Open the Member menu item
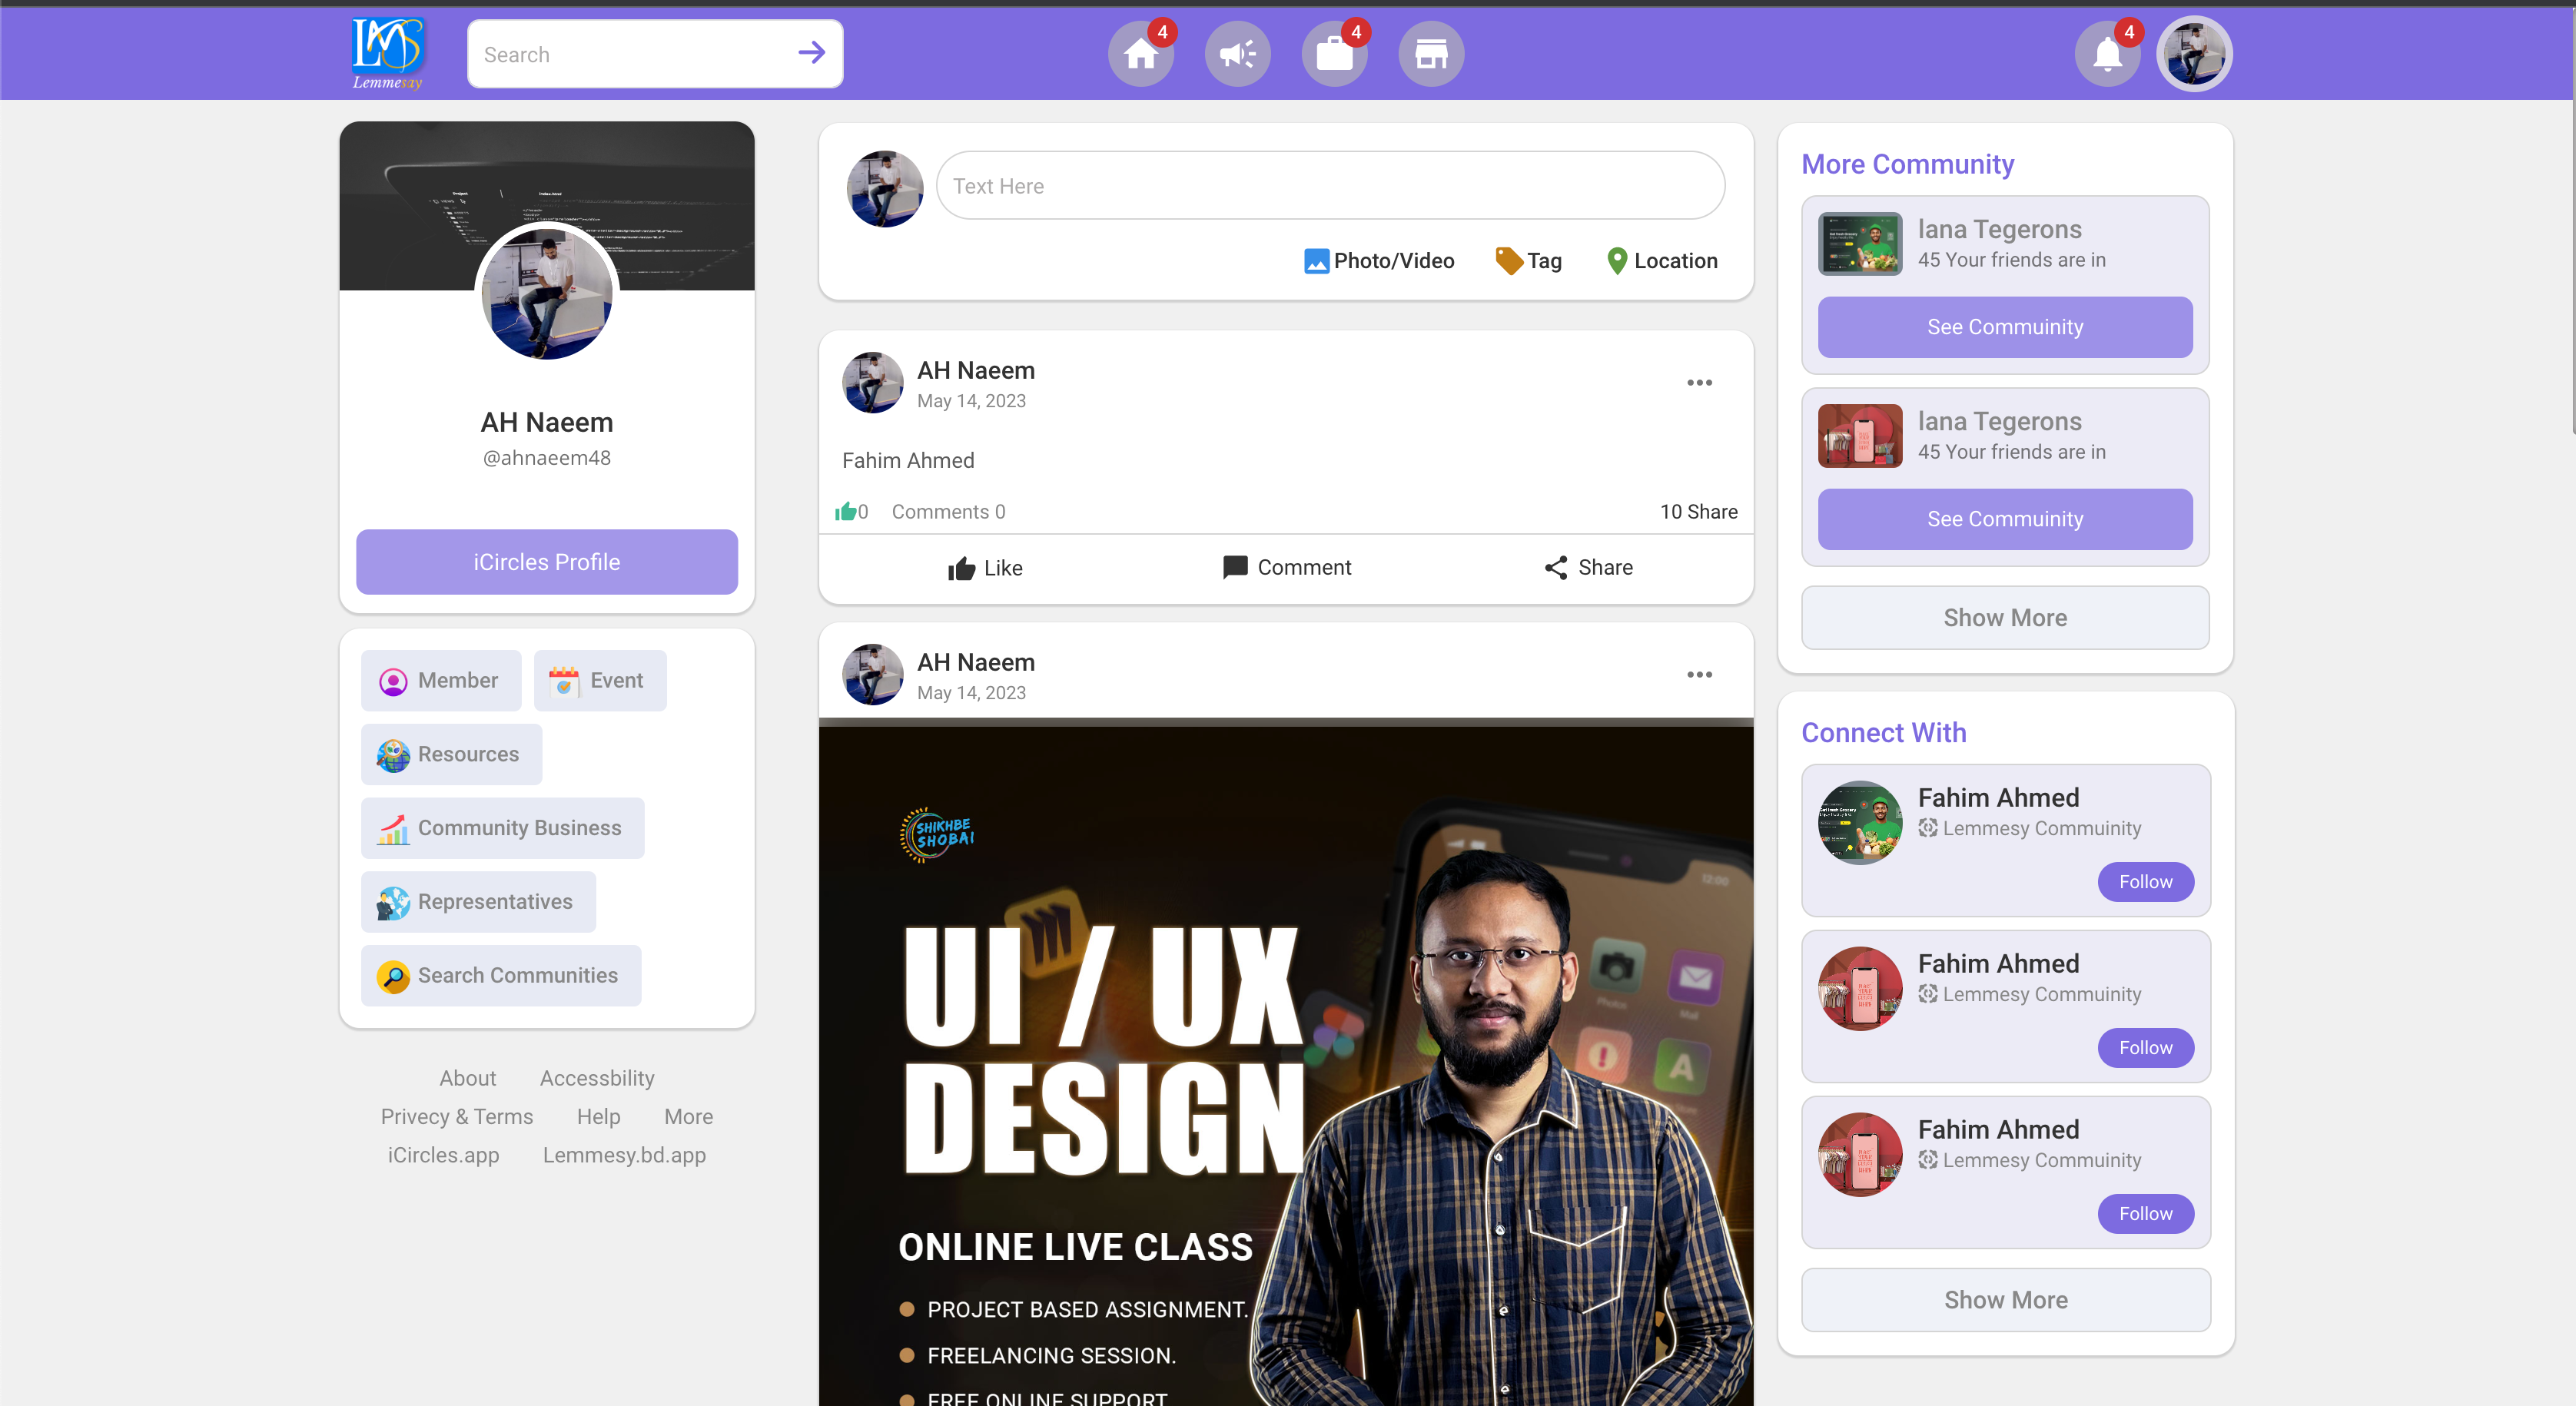The width and height of the screenshot is (2576, 1406). 441,681
